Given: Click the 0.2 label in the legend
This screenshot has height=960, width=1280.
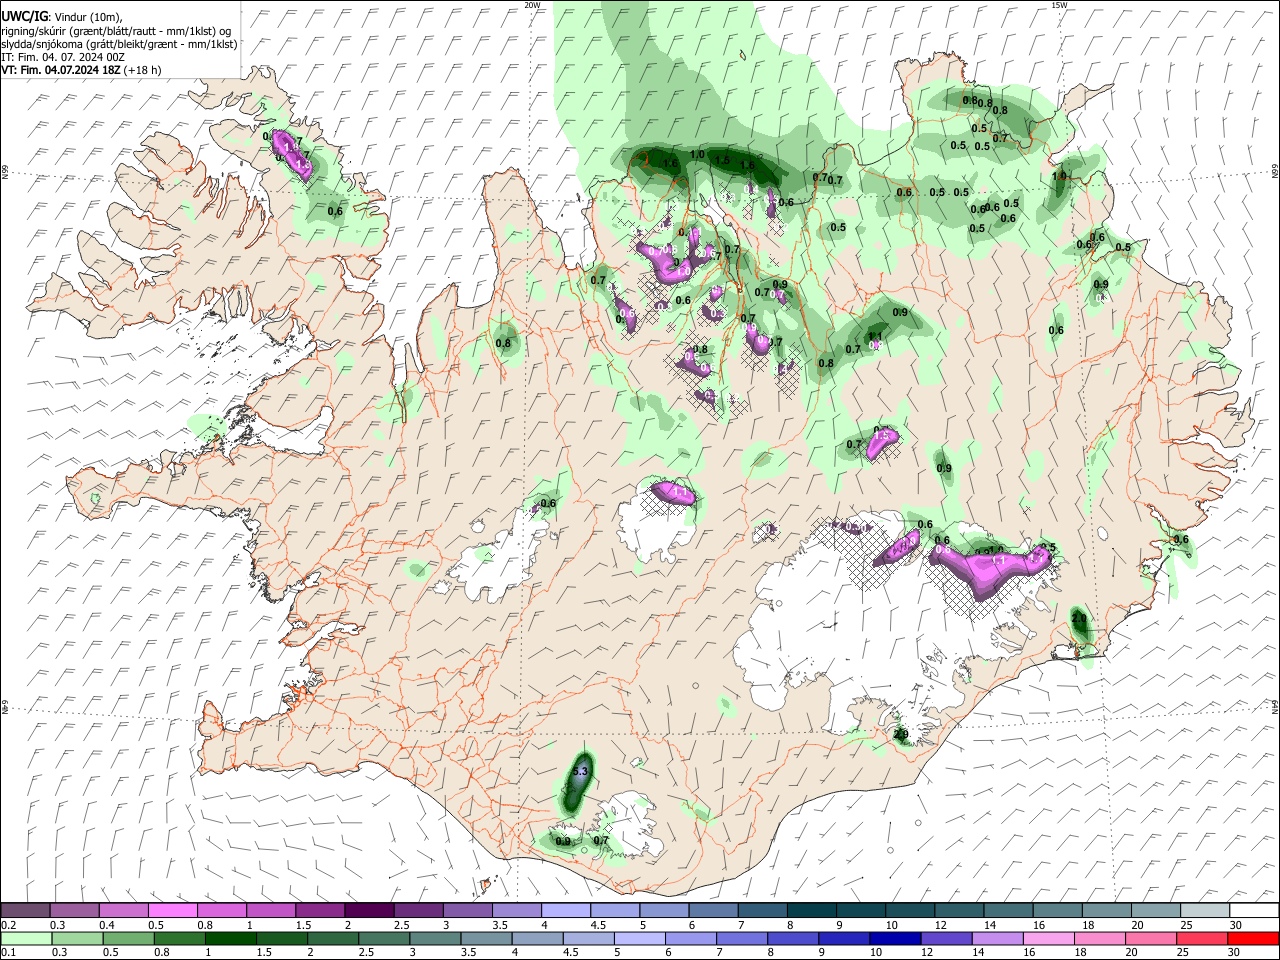Looking at the screenshot, I should 8,925.
